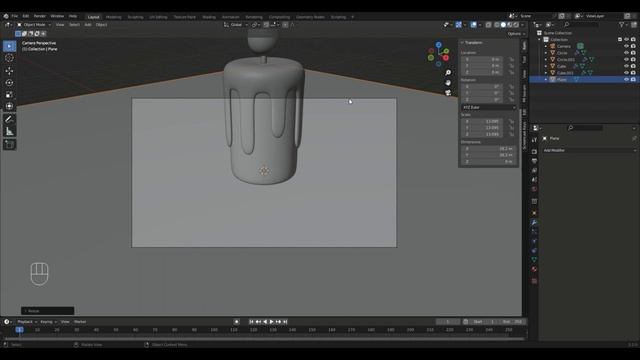The image size is (640, 360).
Task: Open the Tool properties tab icon
Action: (534, 140)
